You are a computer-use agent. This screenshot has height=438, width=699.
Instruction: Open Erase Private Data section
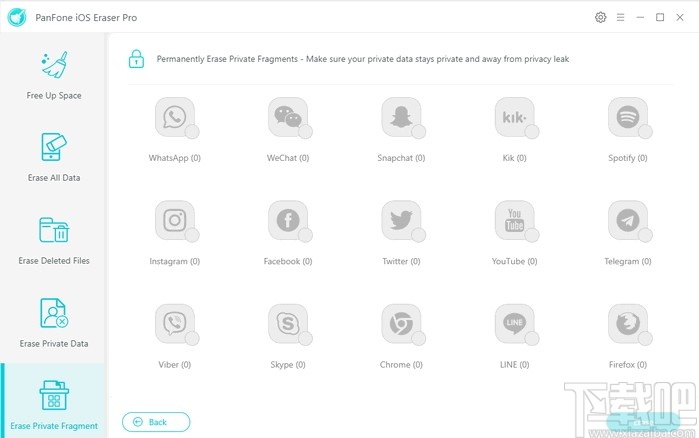pyautogui.click(x=54, y=323)
